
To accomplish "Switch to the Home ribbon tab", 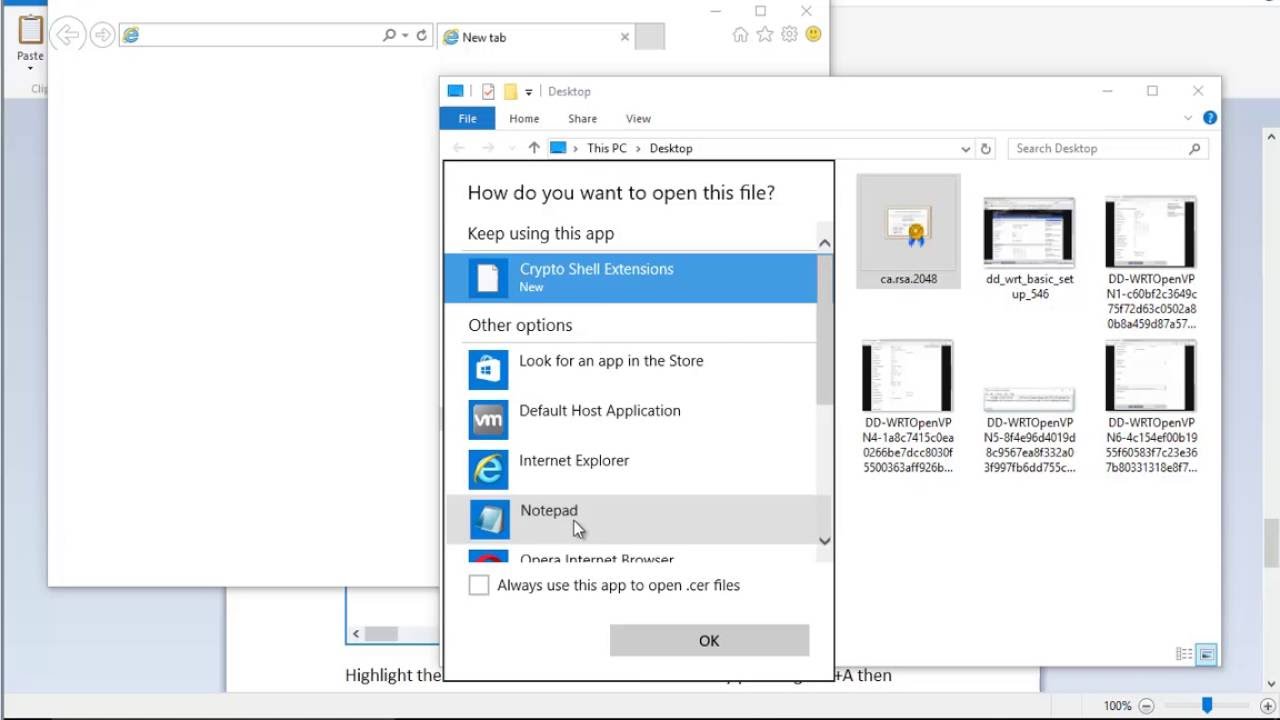I will 524,118.
